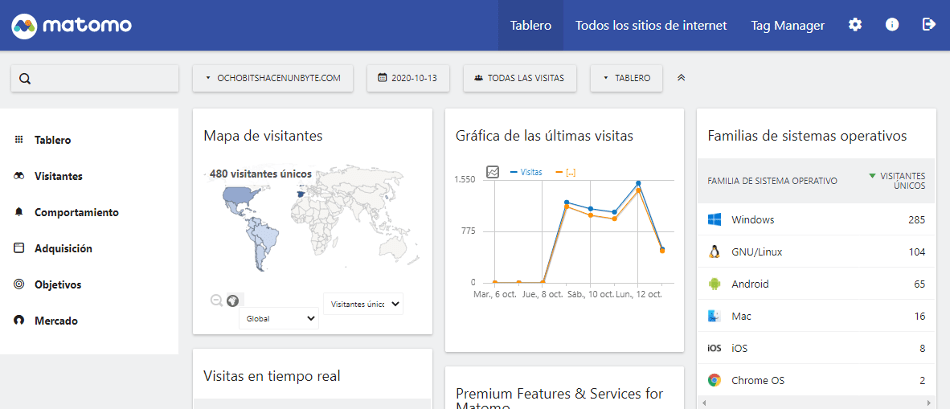Toggle the Visitas series in the chart legend
The width and height of the screenshot is (950, 409).
pyautogui.click(x=526, y=172)
